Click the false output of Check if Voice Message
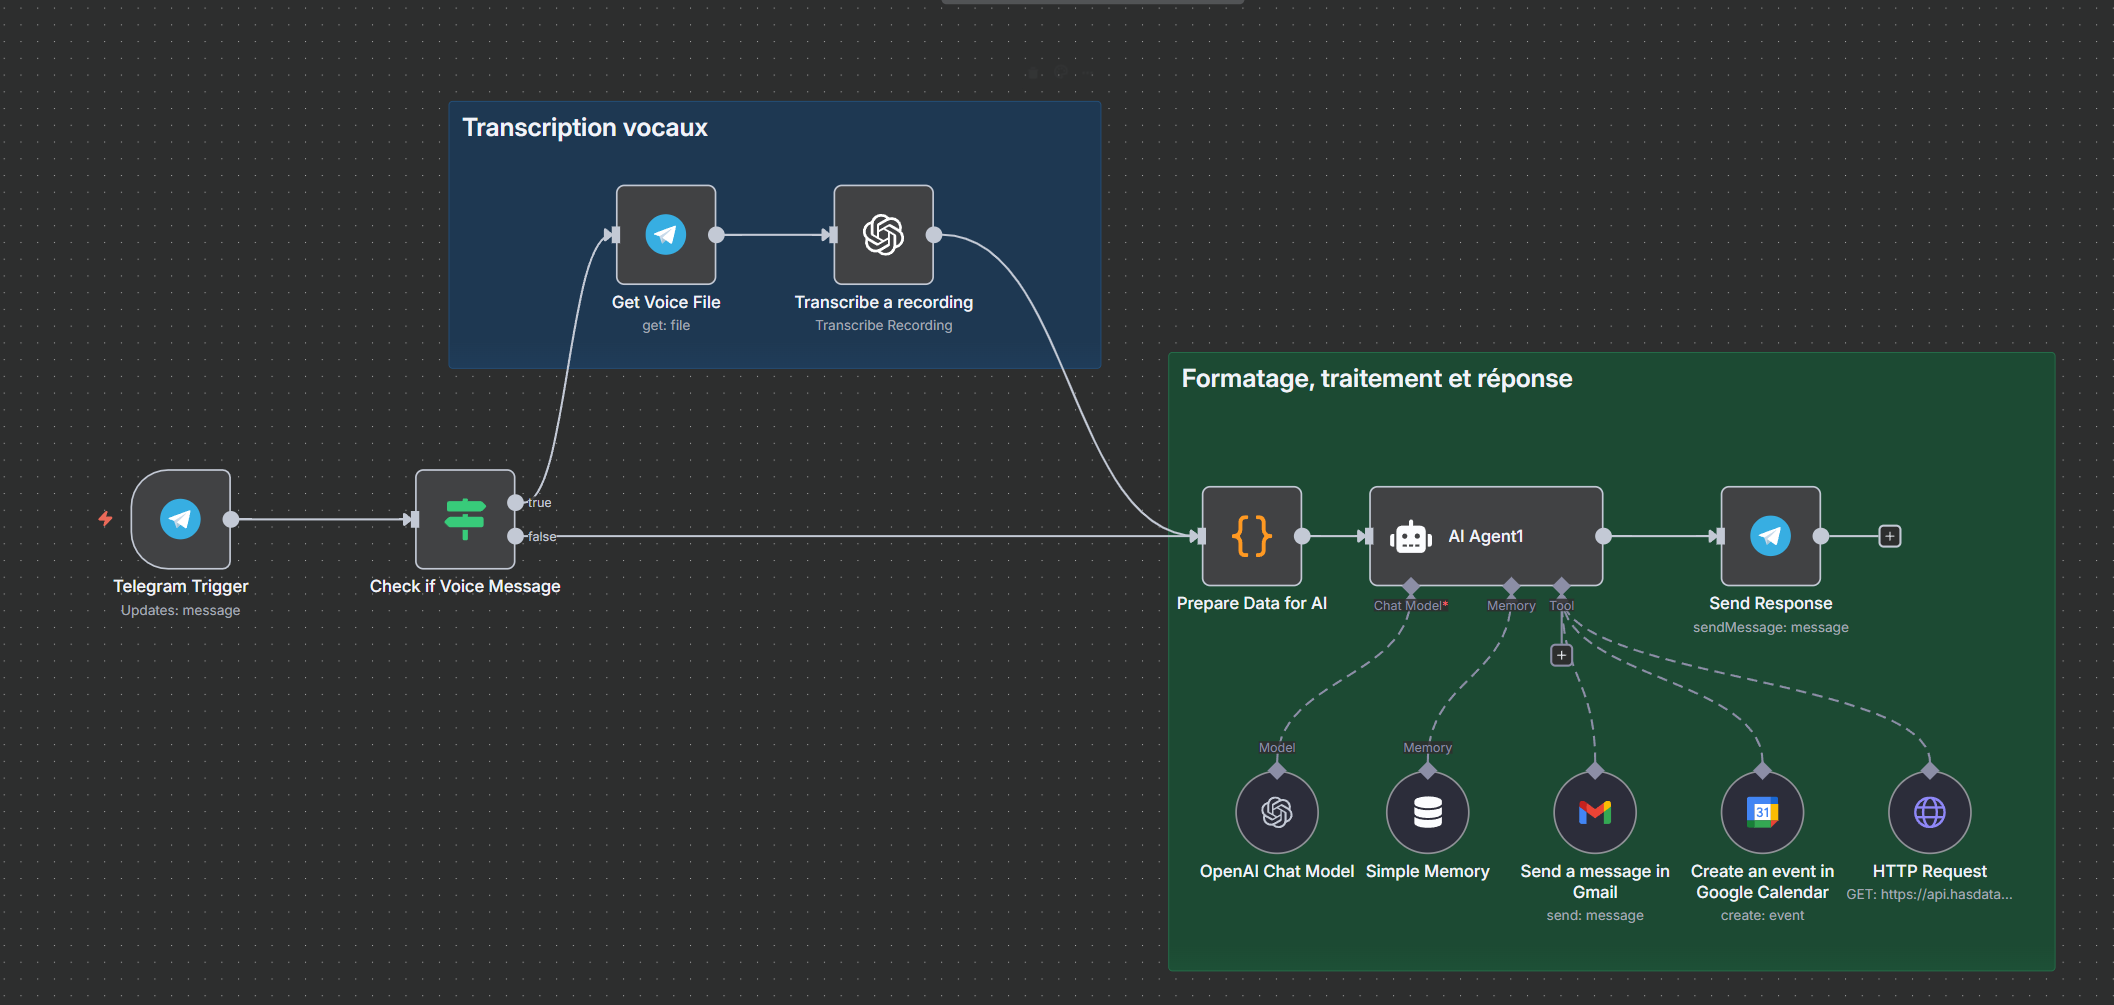2114x1005 pixels. [x=515, y=536]
